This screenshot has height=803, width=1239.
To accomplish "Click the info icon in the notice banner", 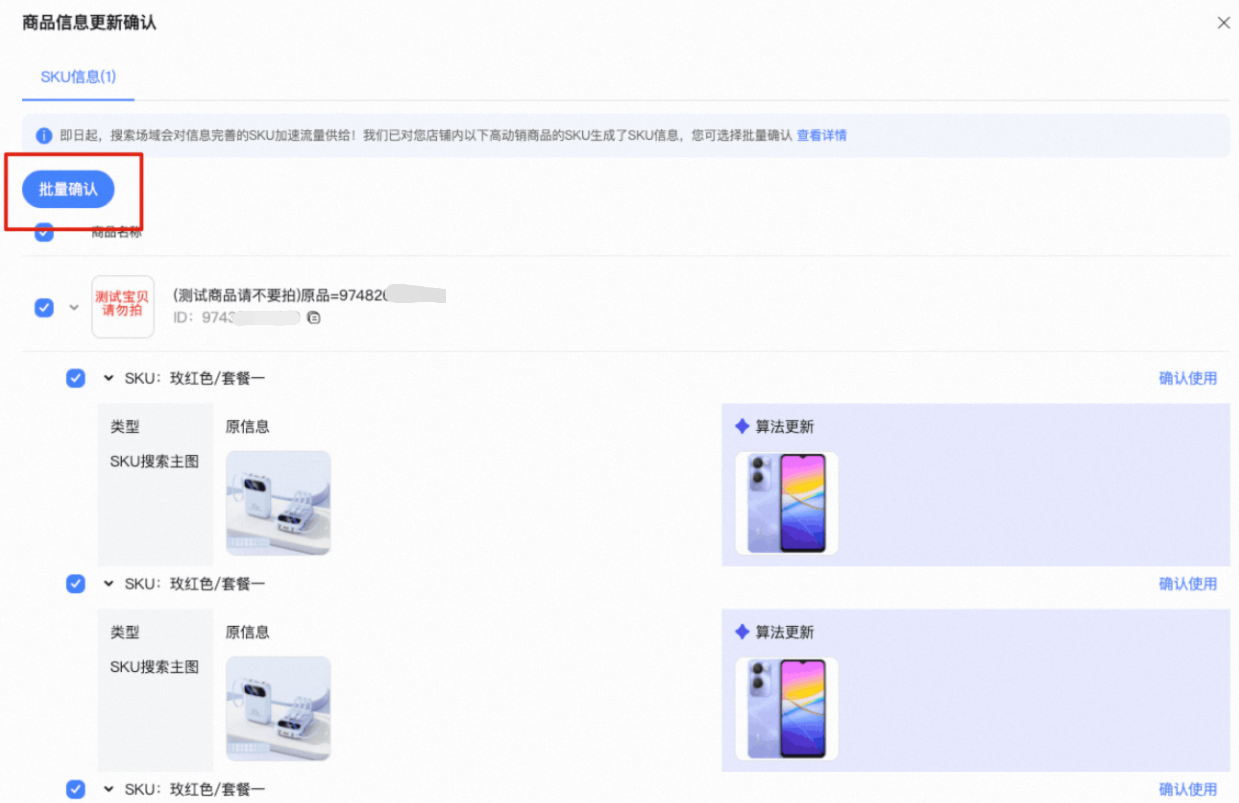I will (x=44, y=136).
